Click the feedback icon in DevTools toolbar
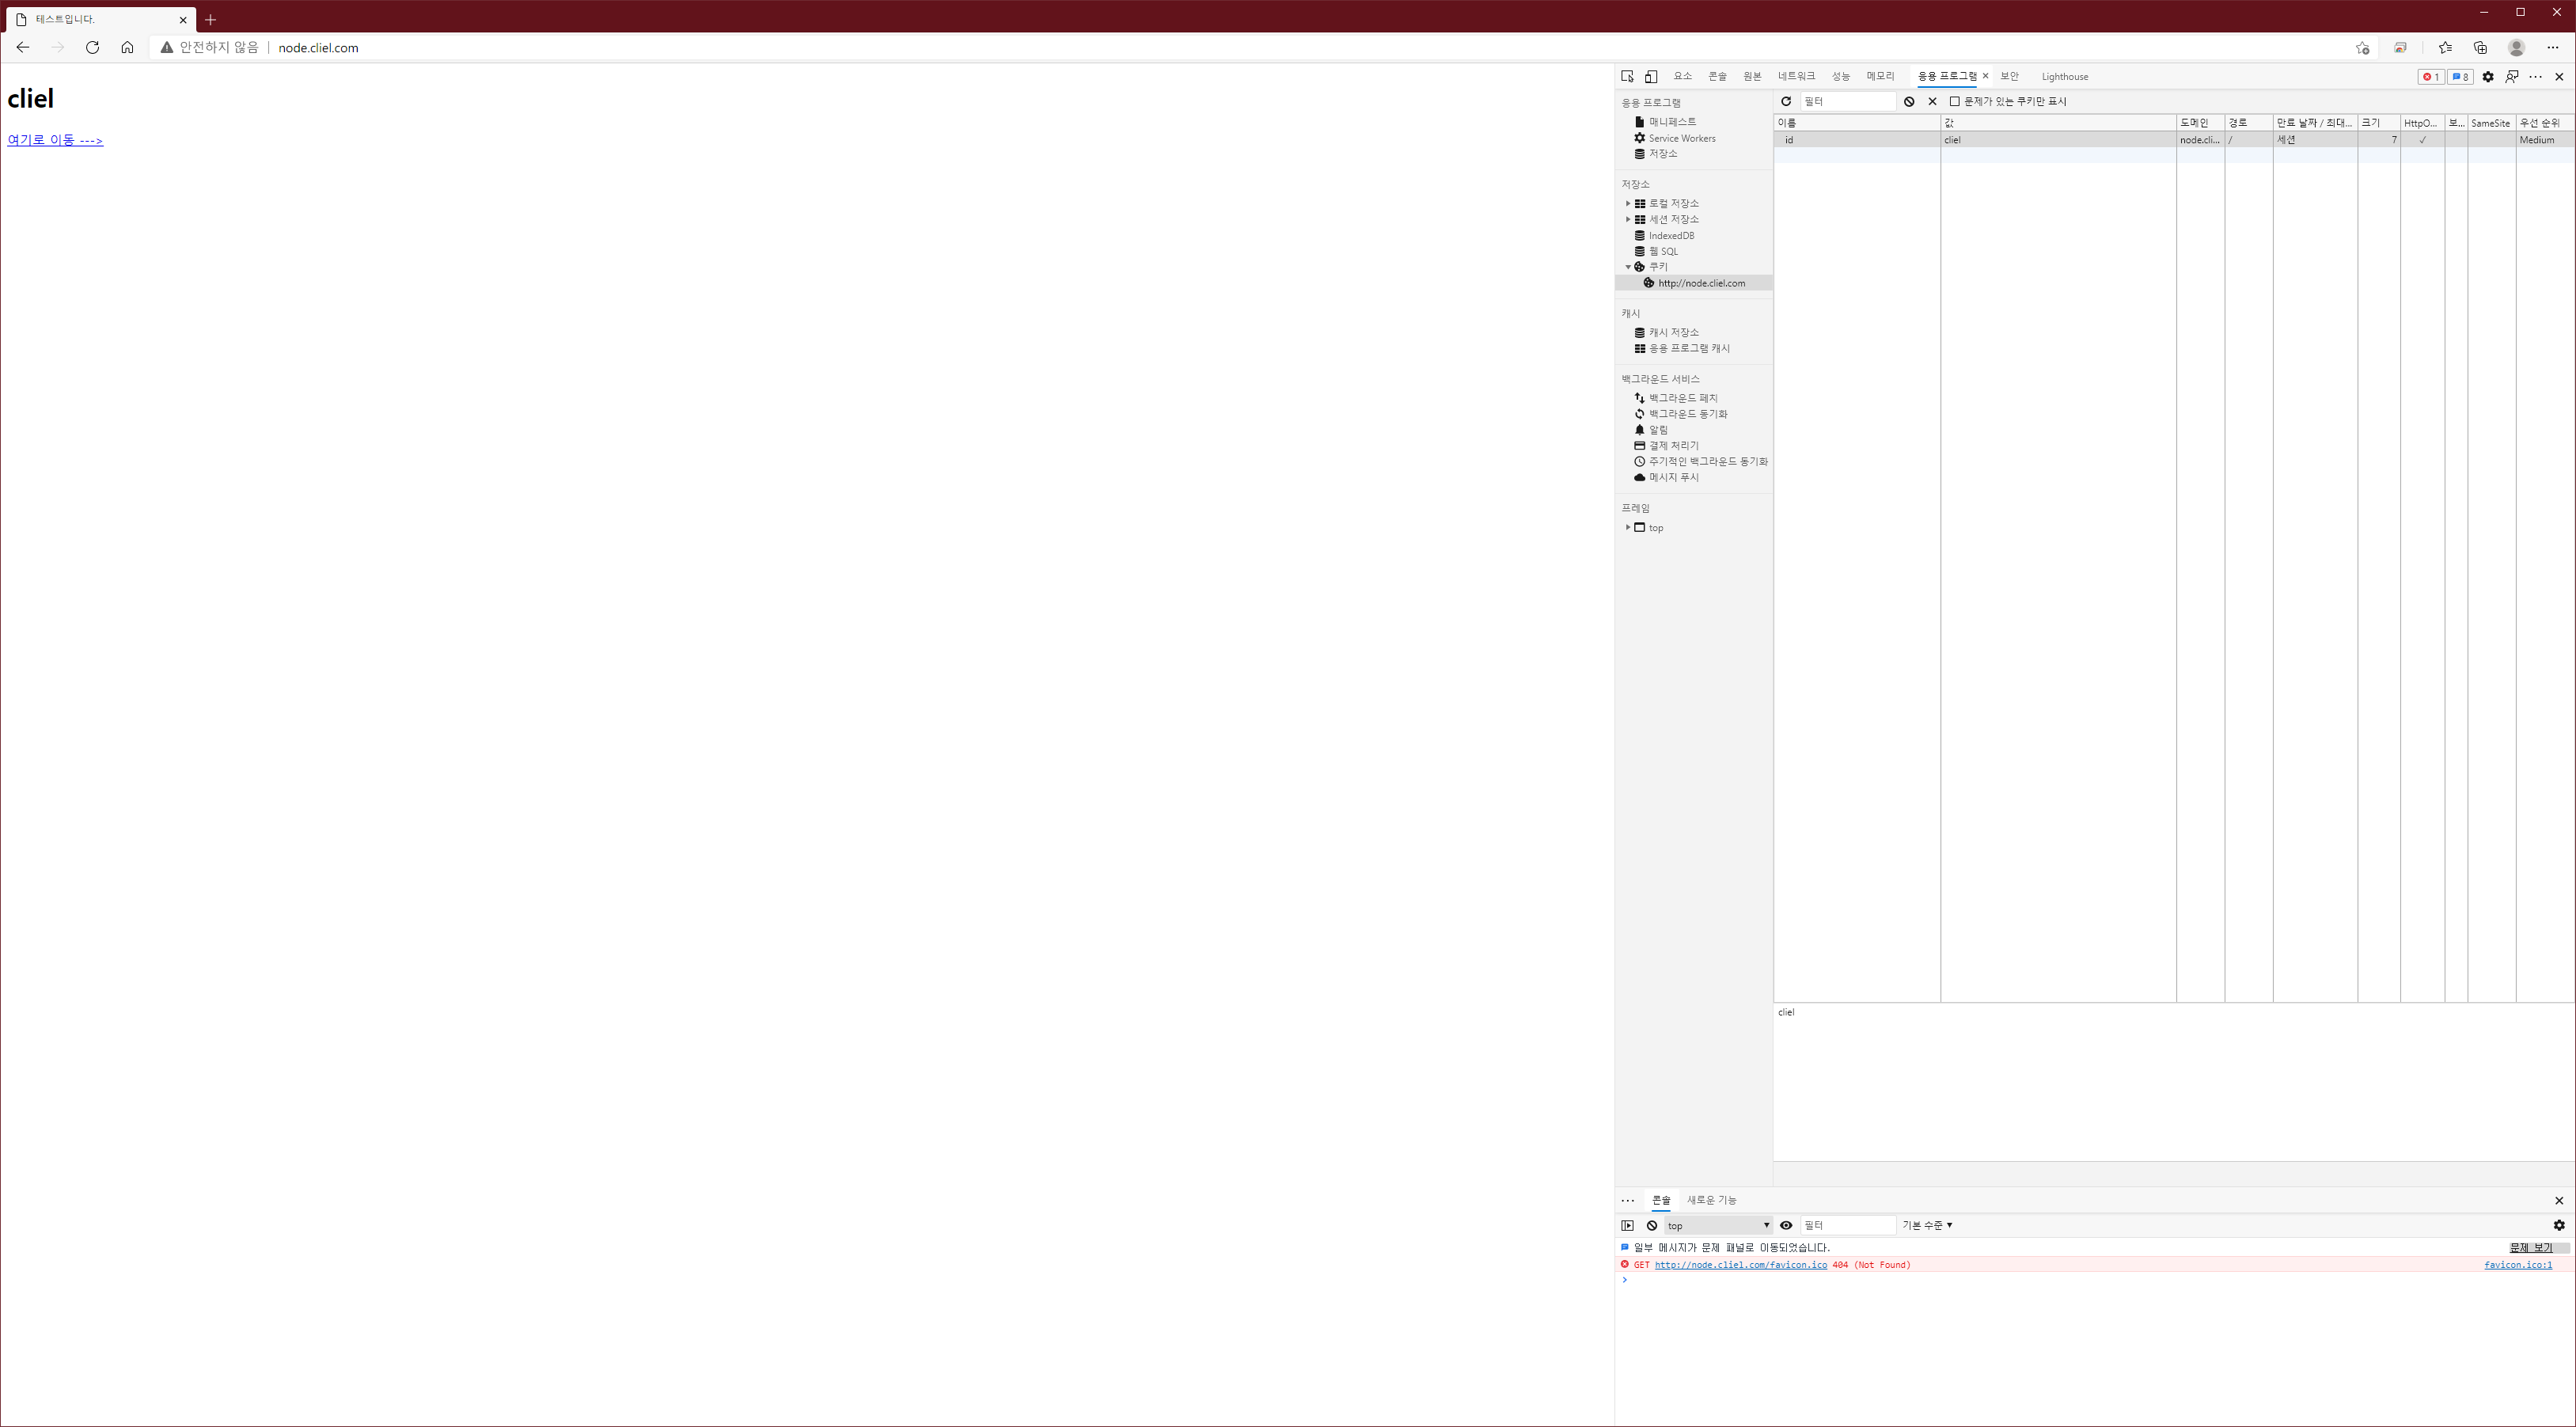The height and width of the screenshot is (1427, 2576). click(2512, 76)
